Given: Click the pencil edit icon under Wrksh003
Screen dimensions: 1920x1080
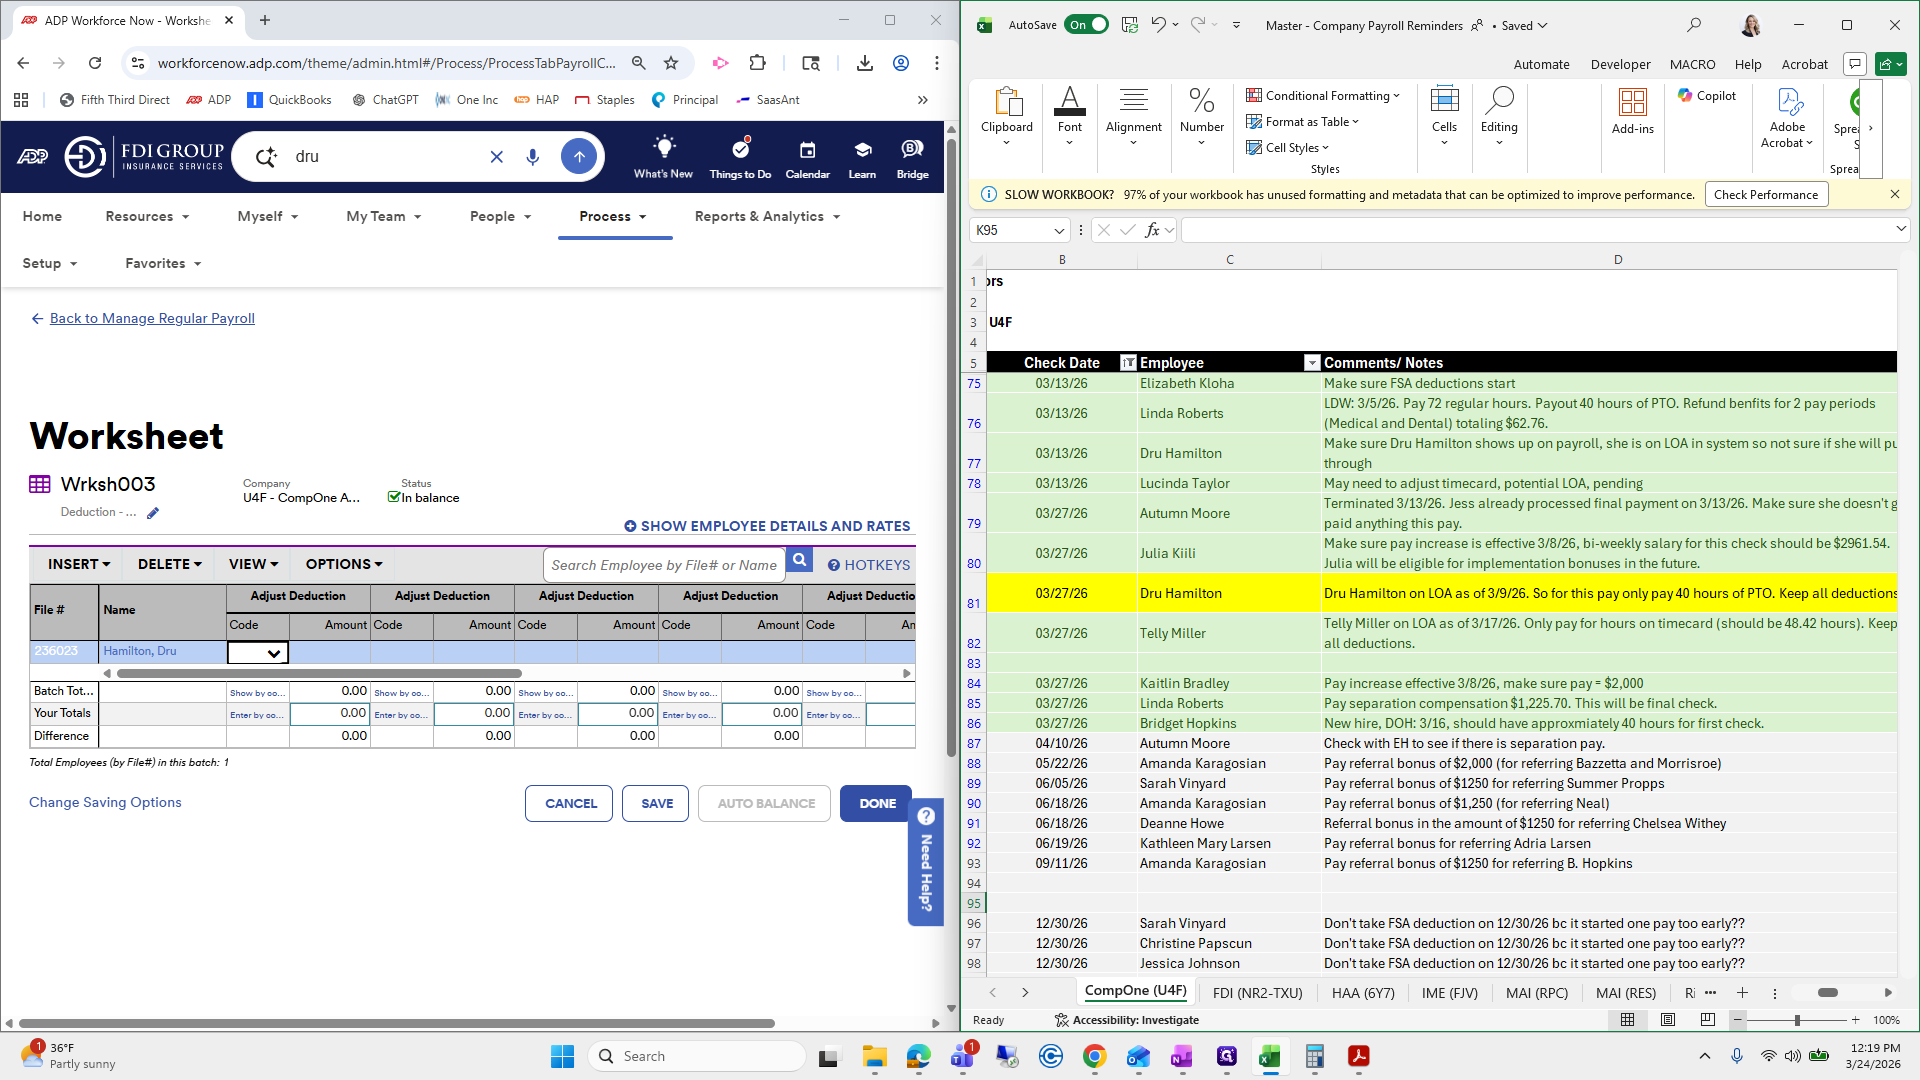Looking at the screenshot, I should pyautogui.click(x=153, y=513).
